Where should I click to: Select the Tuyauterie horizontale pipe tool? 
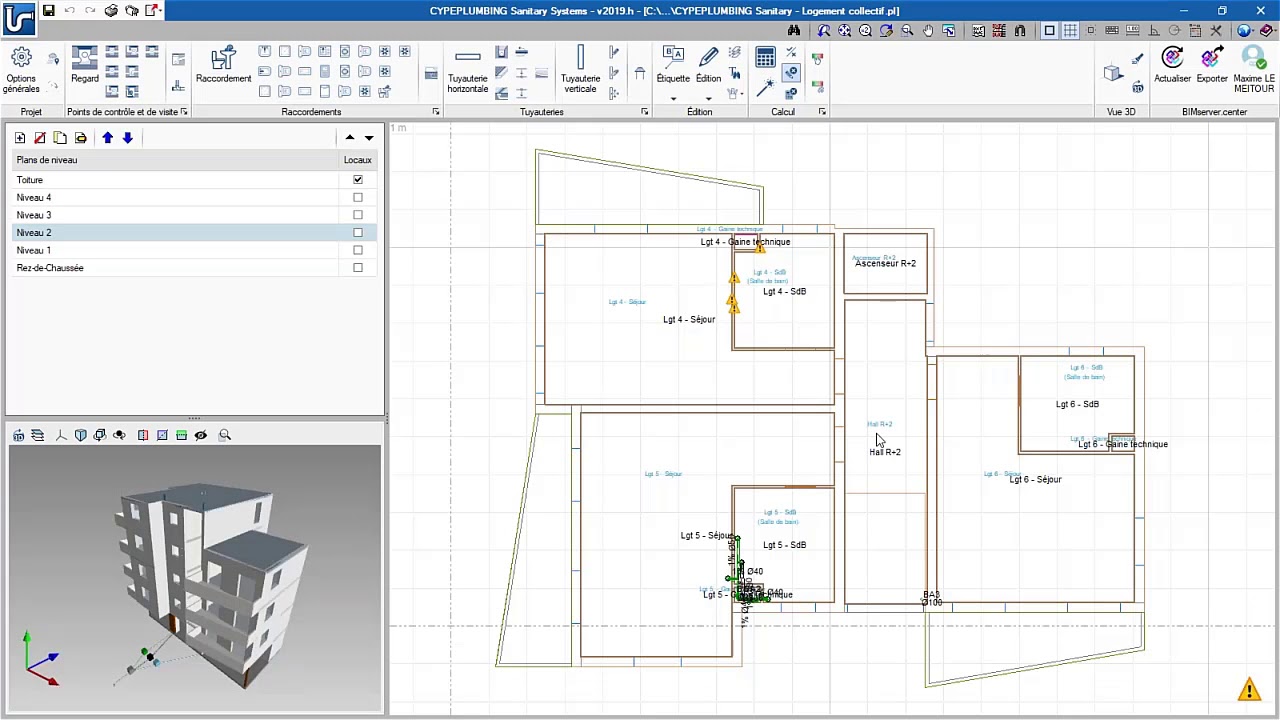click(x=467, y=70)
